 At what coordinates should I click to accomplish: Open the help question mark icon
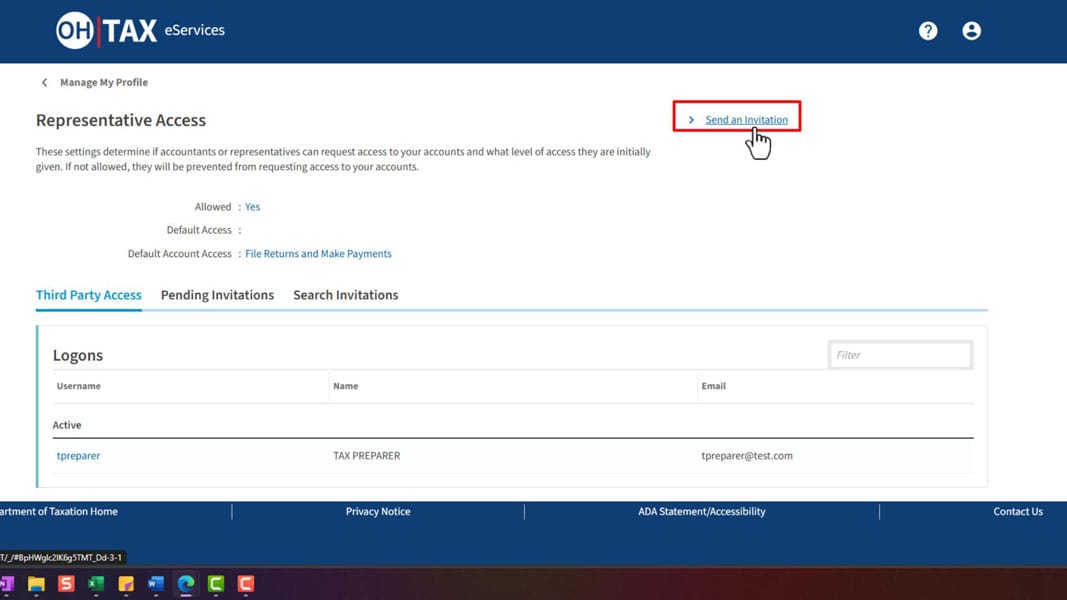pos(928,31)
